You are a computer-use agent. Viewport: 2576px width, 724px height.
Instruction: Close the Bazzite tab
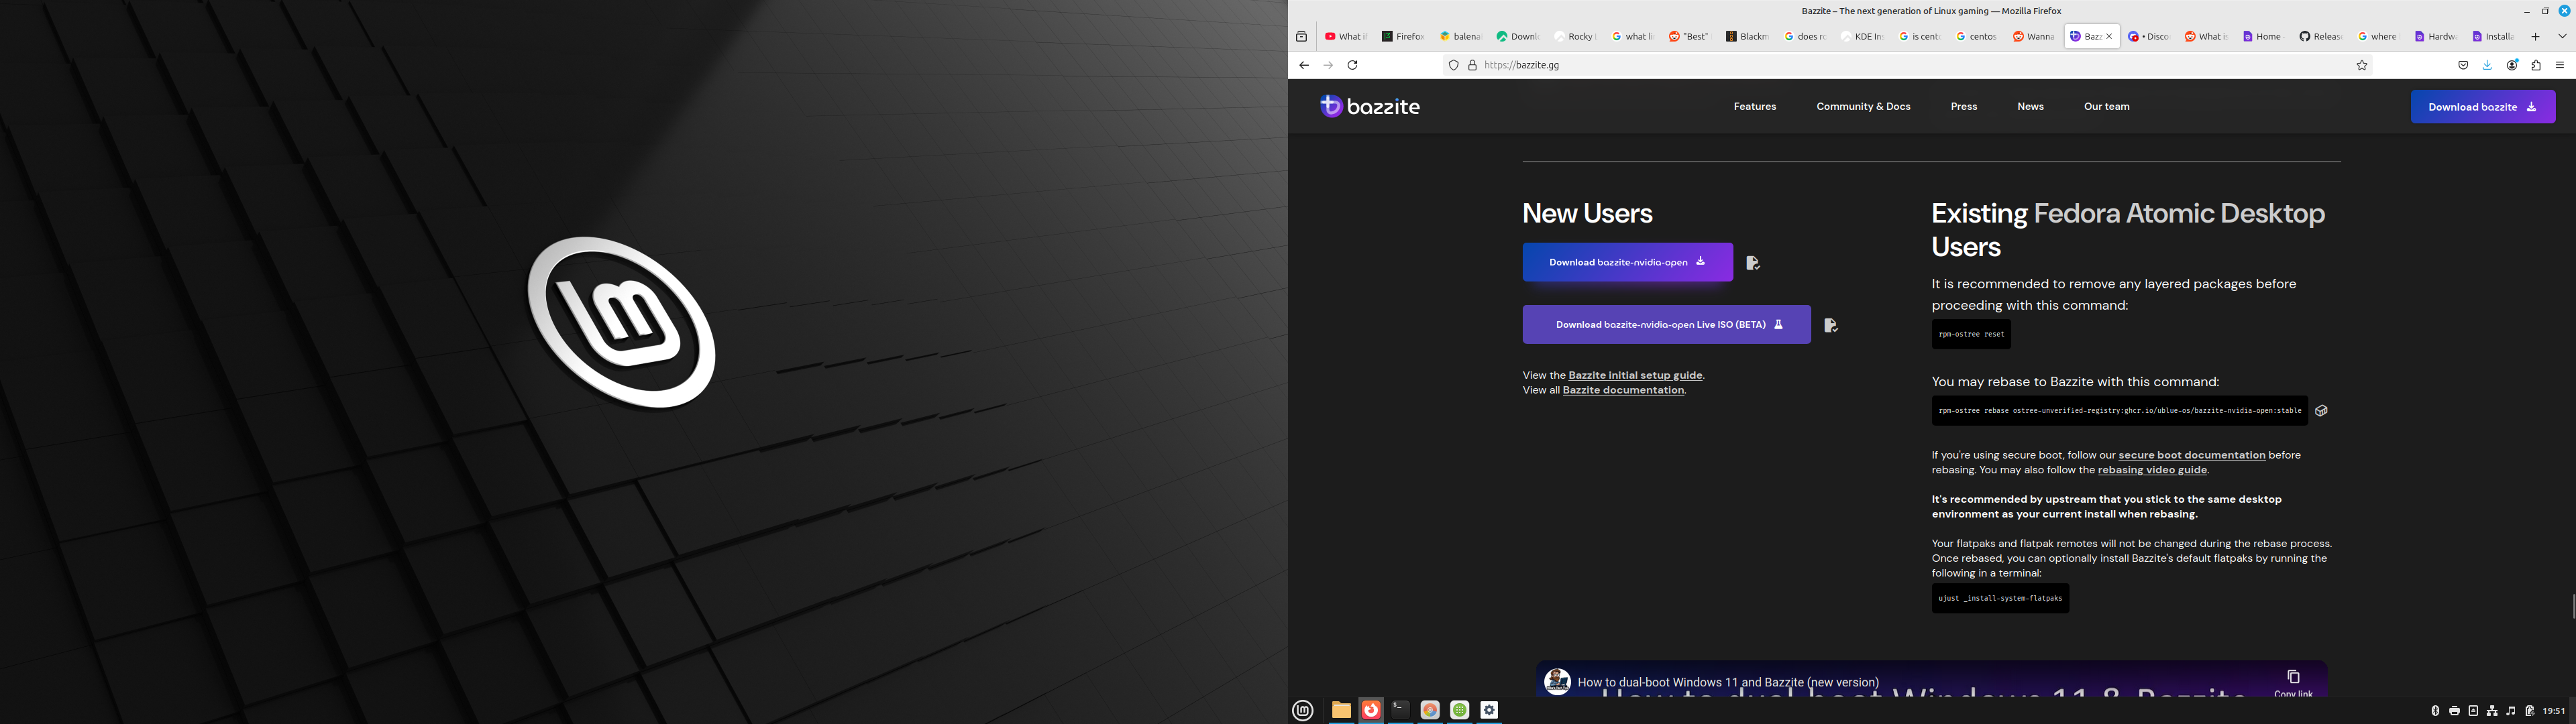coord(2109,37)
